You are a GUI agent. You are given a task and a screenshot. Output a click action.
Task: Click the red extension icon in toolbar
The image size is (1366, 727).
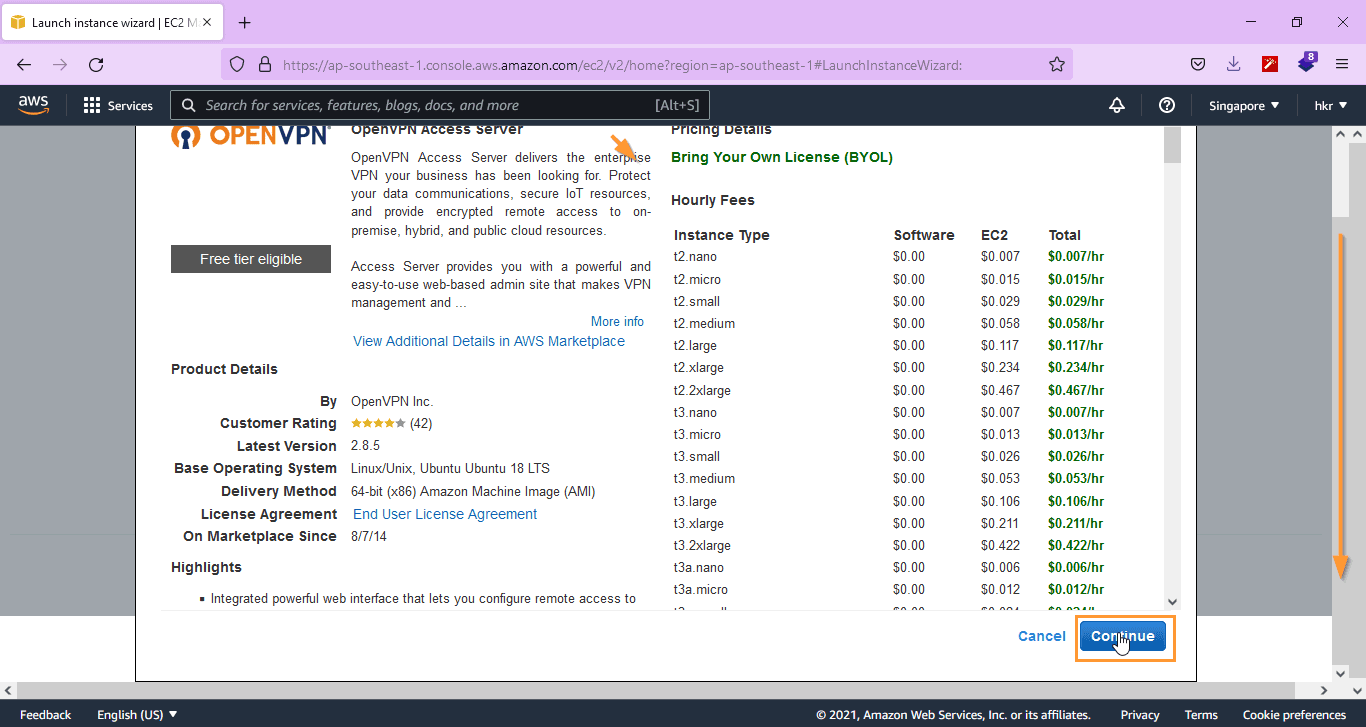[x=1270, y=64]
